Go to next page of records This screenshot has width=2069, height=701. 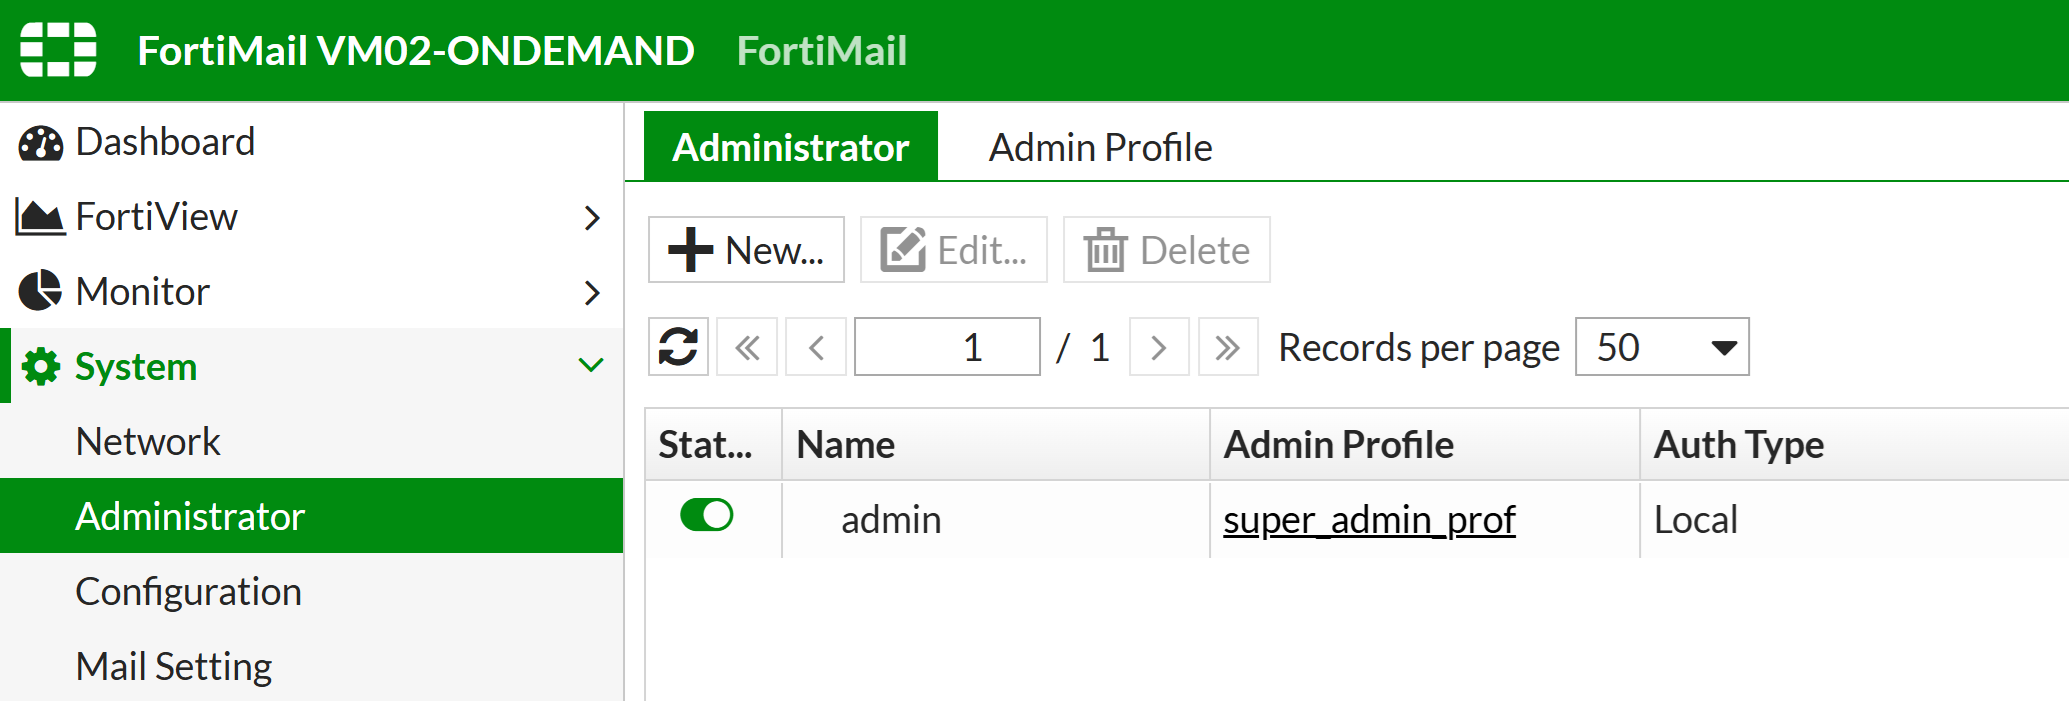[1158, 347]
